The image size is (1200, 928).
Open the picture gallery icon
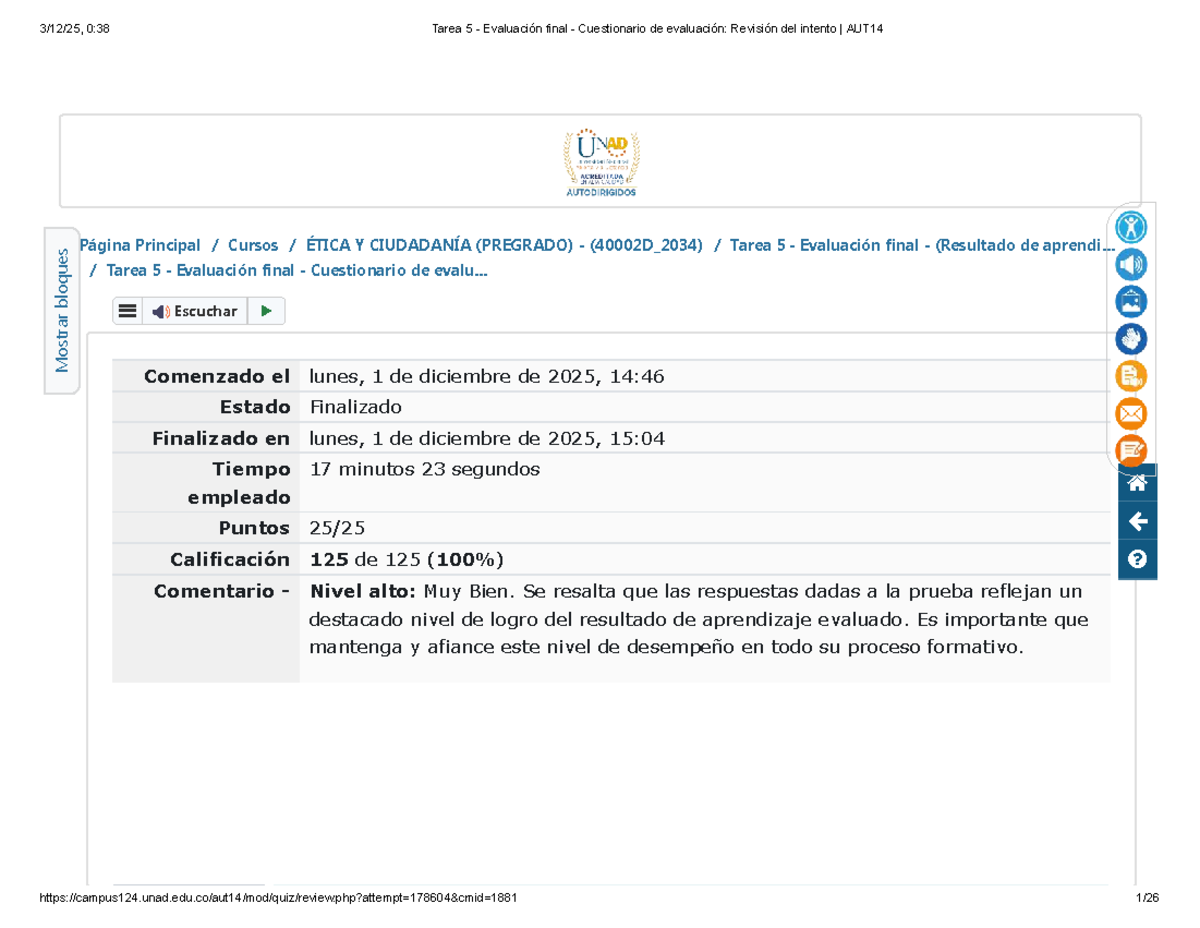[x=1132, y=301]
